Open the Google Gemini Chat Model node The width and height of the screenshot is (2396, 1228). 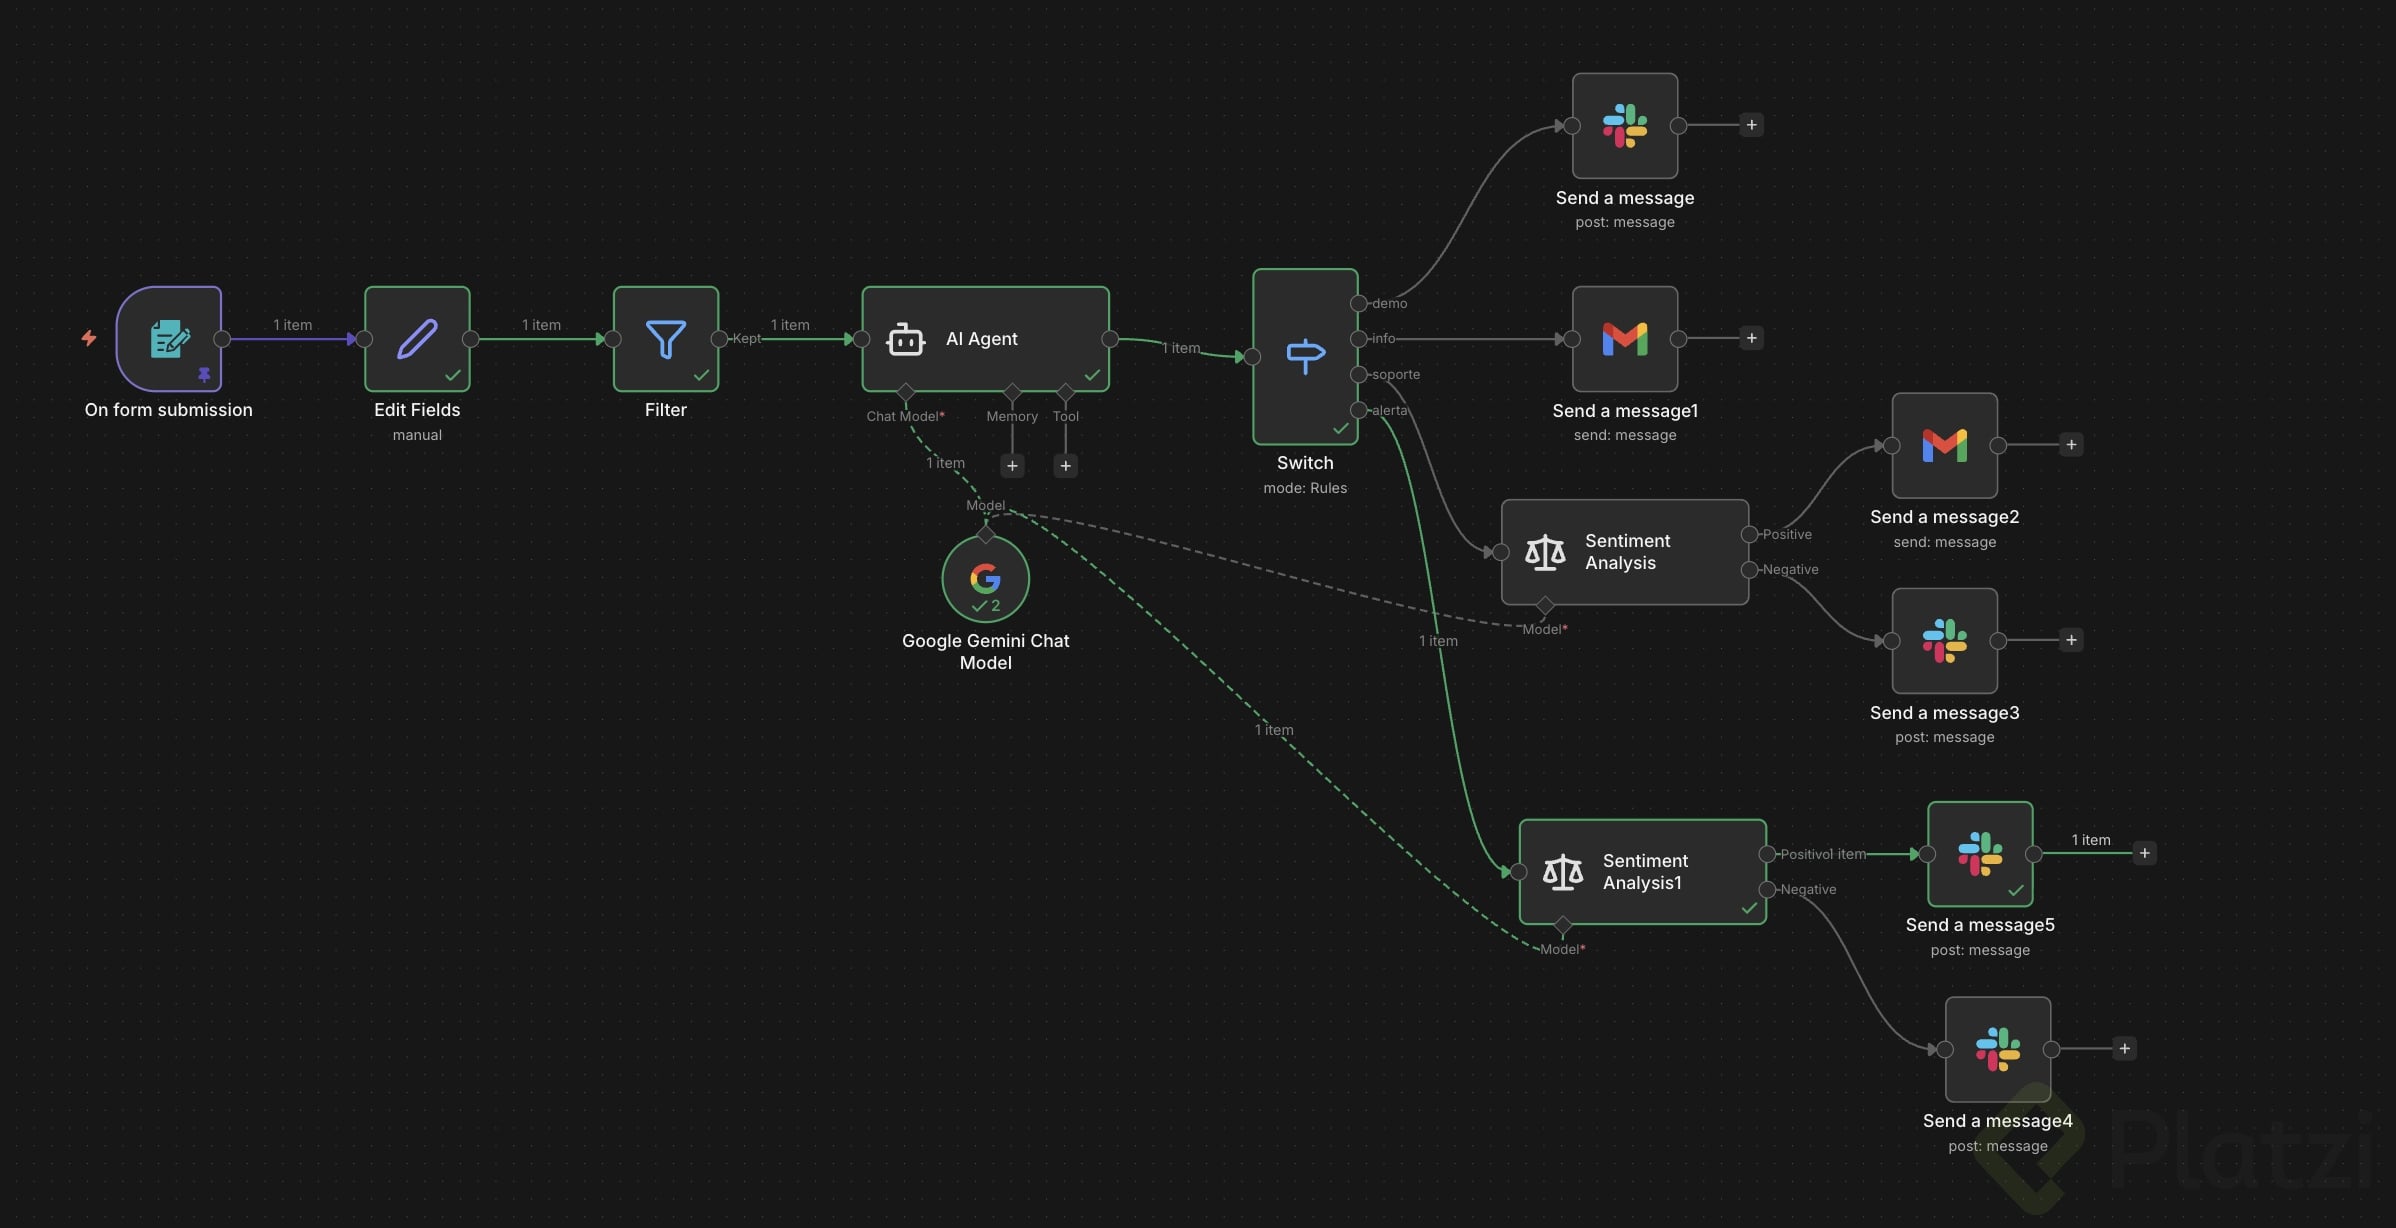985,579
